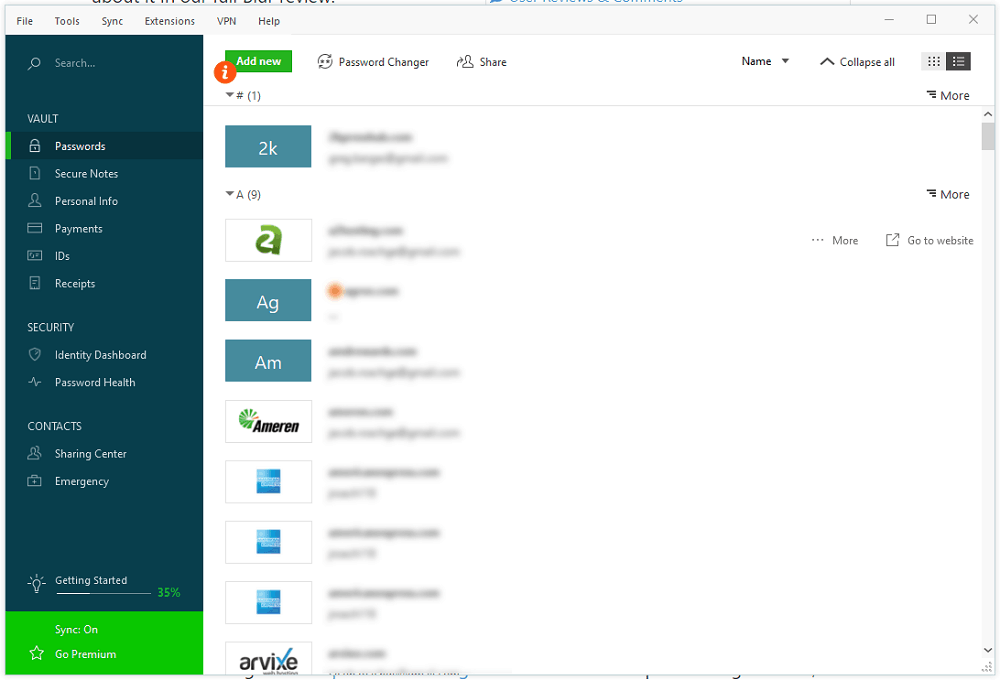Screen dimensions: 1000x680
Task: Click the Identity Dashboard shield icon
Action: 35,355
